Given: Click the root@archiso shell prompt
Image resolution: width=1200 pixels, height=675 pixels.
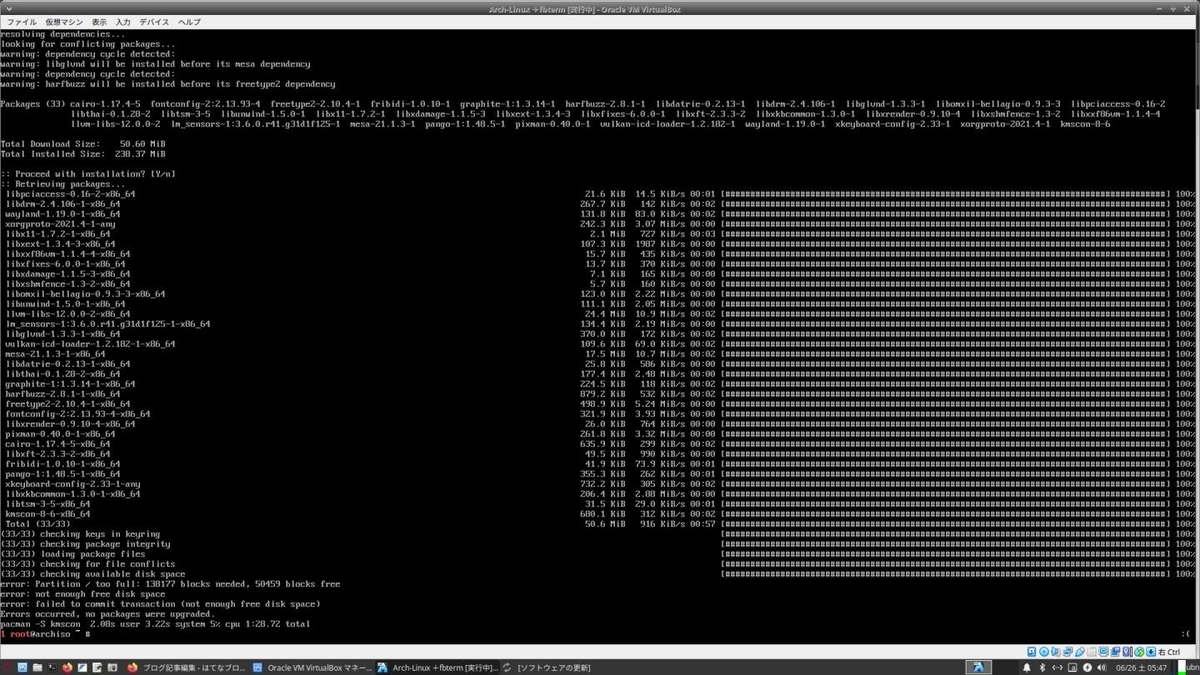Looking at the screenshot, I should pos(46,634).
